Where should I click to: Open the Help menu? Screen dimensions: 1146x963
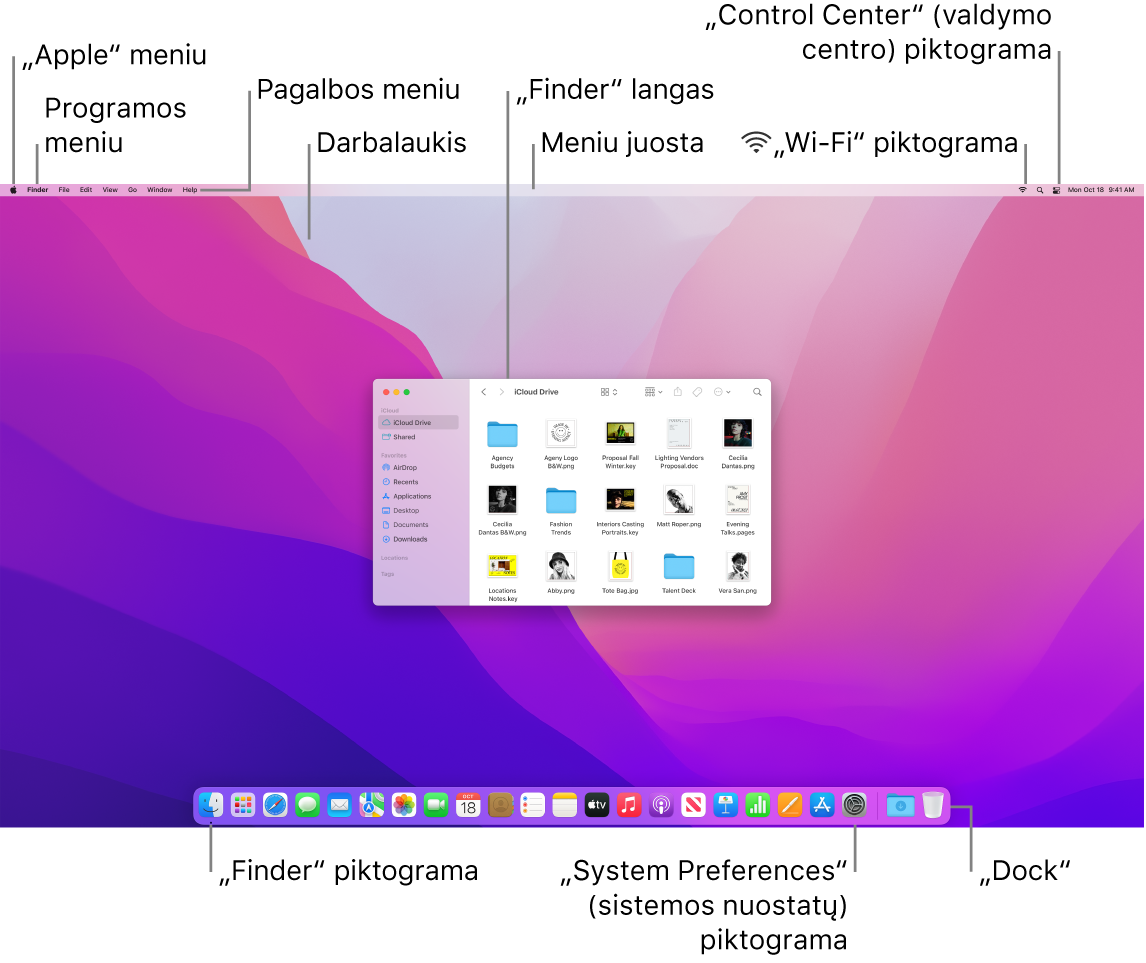tap(188, 189)
